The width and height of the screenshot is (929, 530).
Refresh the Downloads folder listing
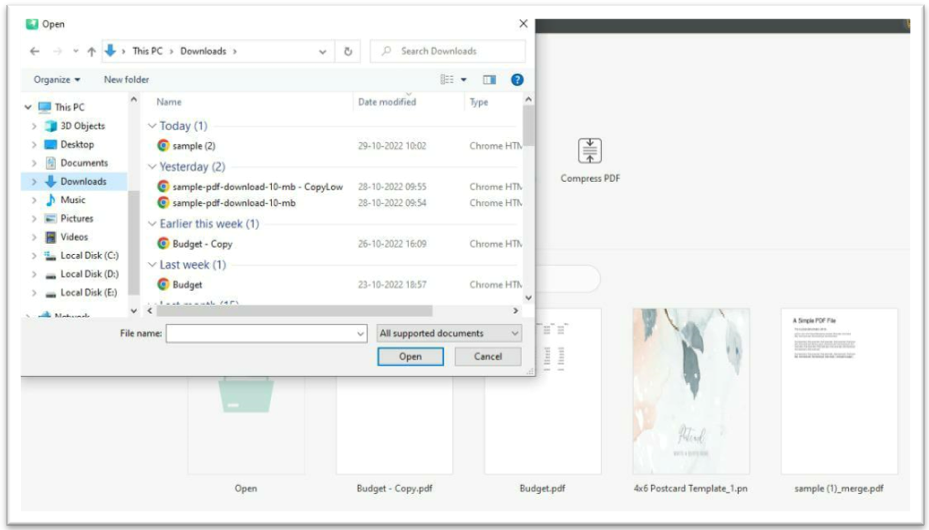point(348,52)
